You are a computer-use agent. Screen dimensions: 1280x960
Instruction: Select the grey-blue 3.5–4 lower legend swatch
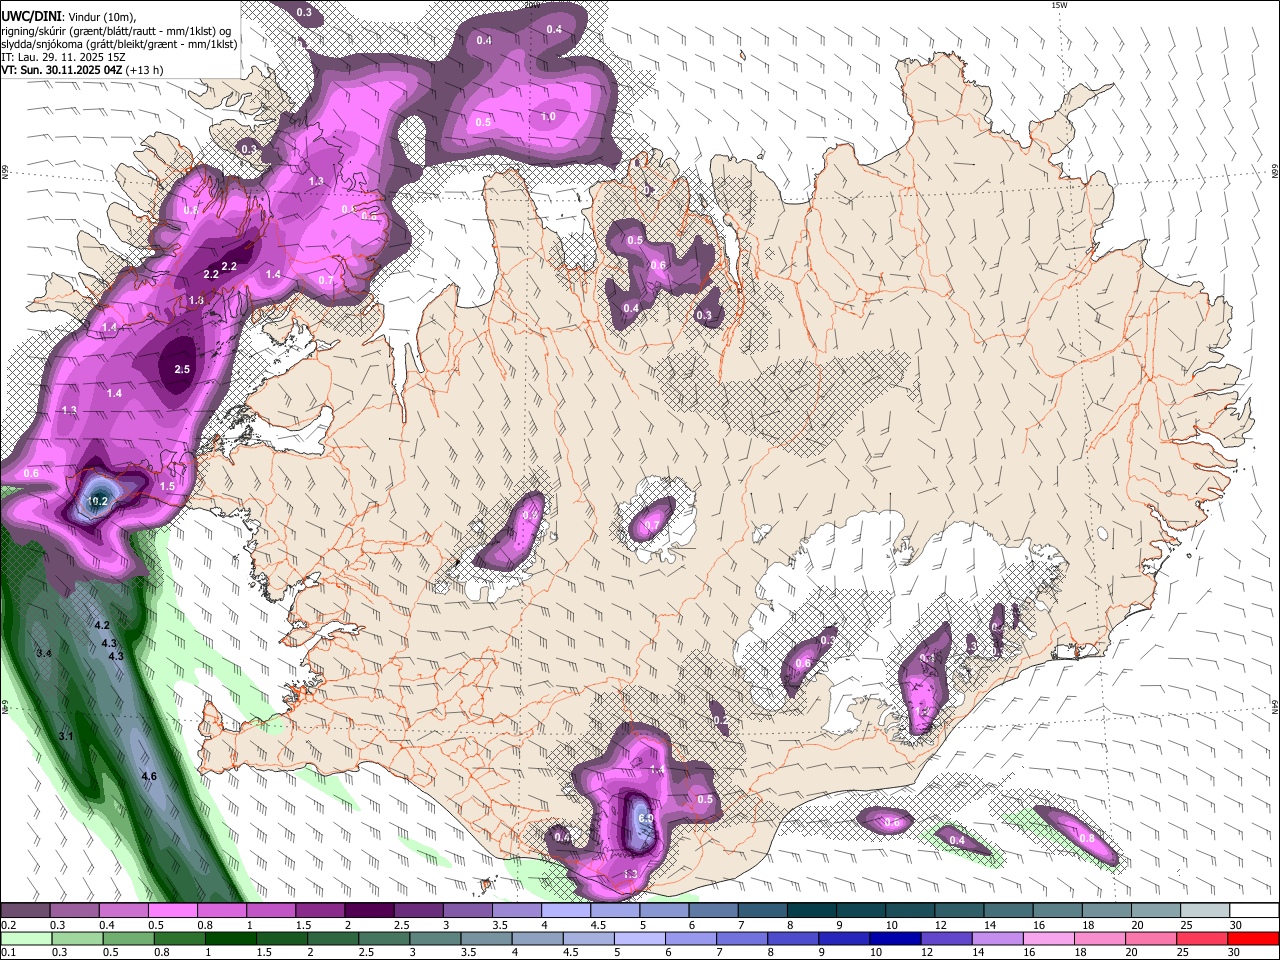(487, 938)
